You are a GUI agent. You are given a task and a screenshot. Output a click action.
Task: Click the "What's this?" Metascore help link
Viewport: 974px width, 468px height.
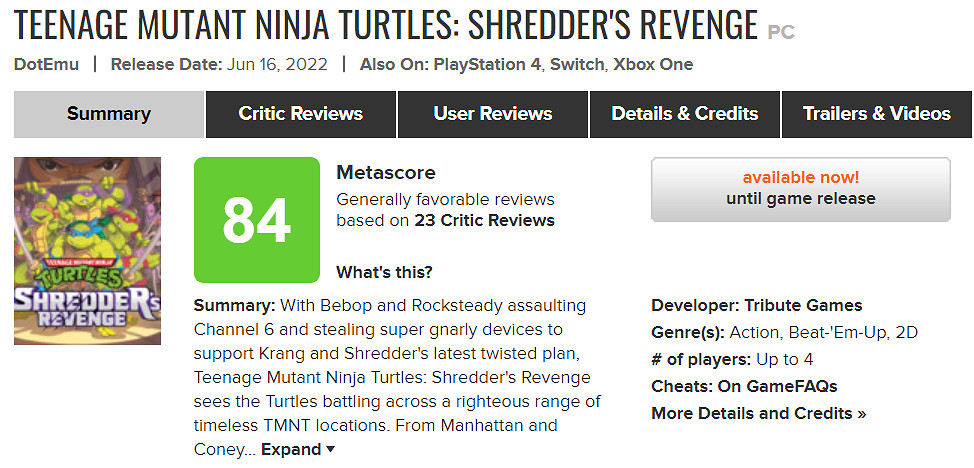click(384, 272)
